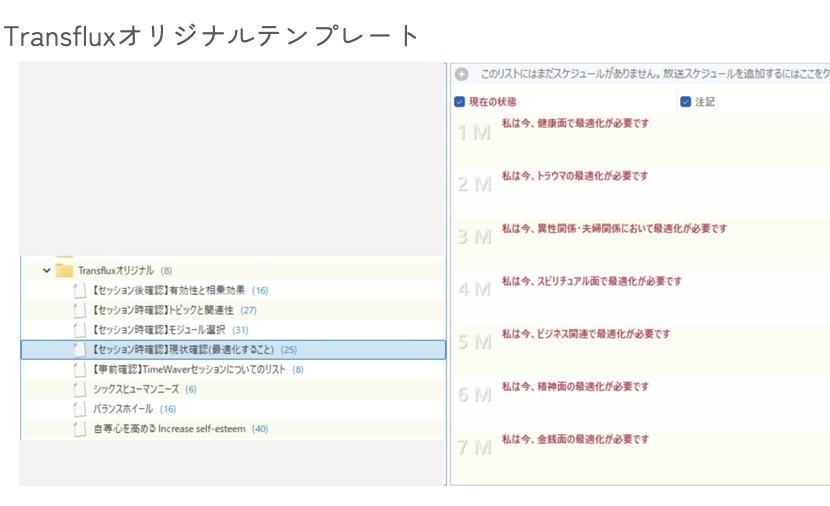Click the 1 M row number
This screenshot has height=506, width=830.
coord(474,133)
